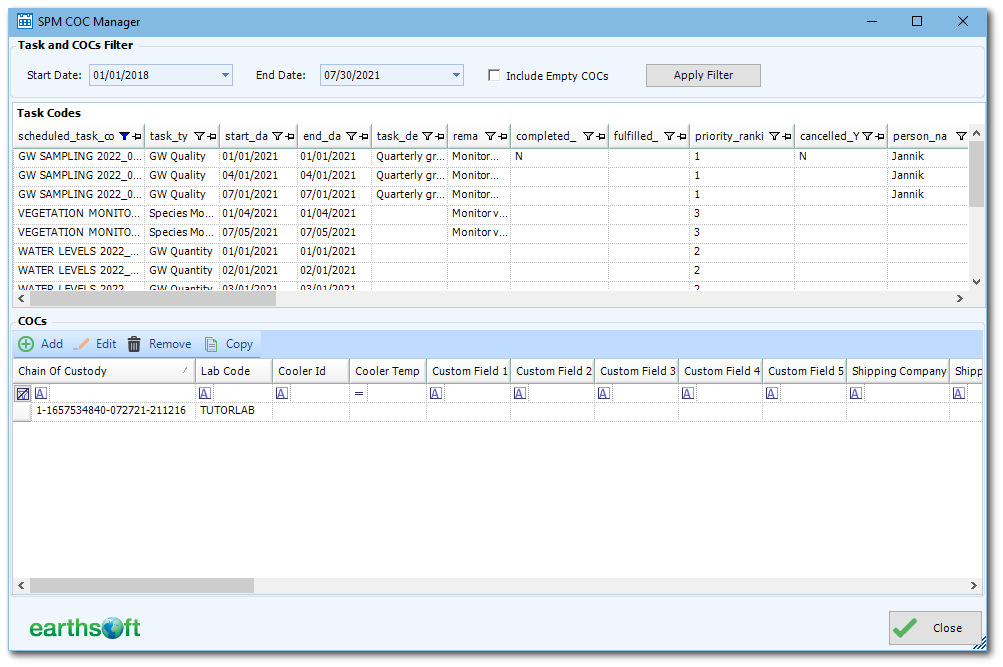Enable Include Empty COCs checkbox
The image size is (1003, 667).
coord(494,75)
